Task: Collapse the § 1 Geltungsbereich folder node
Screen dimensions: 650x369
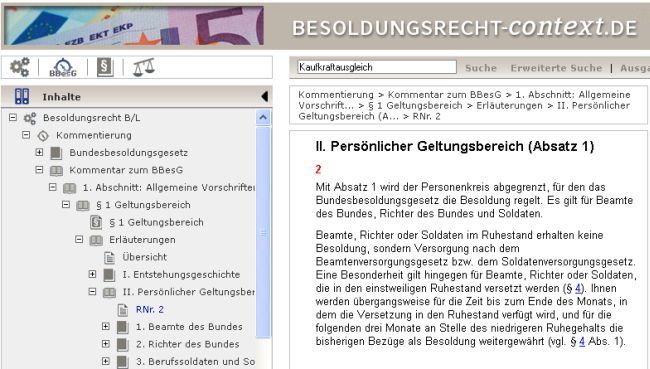Action: pyautogui.click(x=66, y=204)
